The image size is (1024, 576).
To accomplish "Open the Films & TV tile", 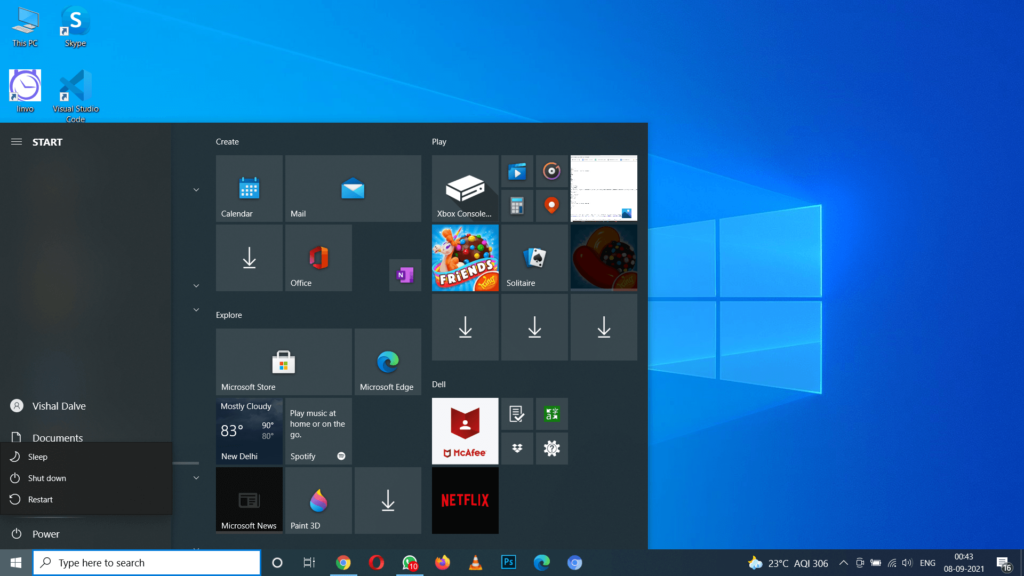I will [516, 170].
